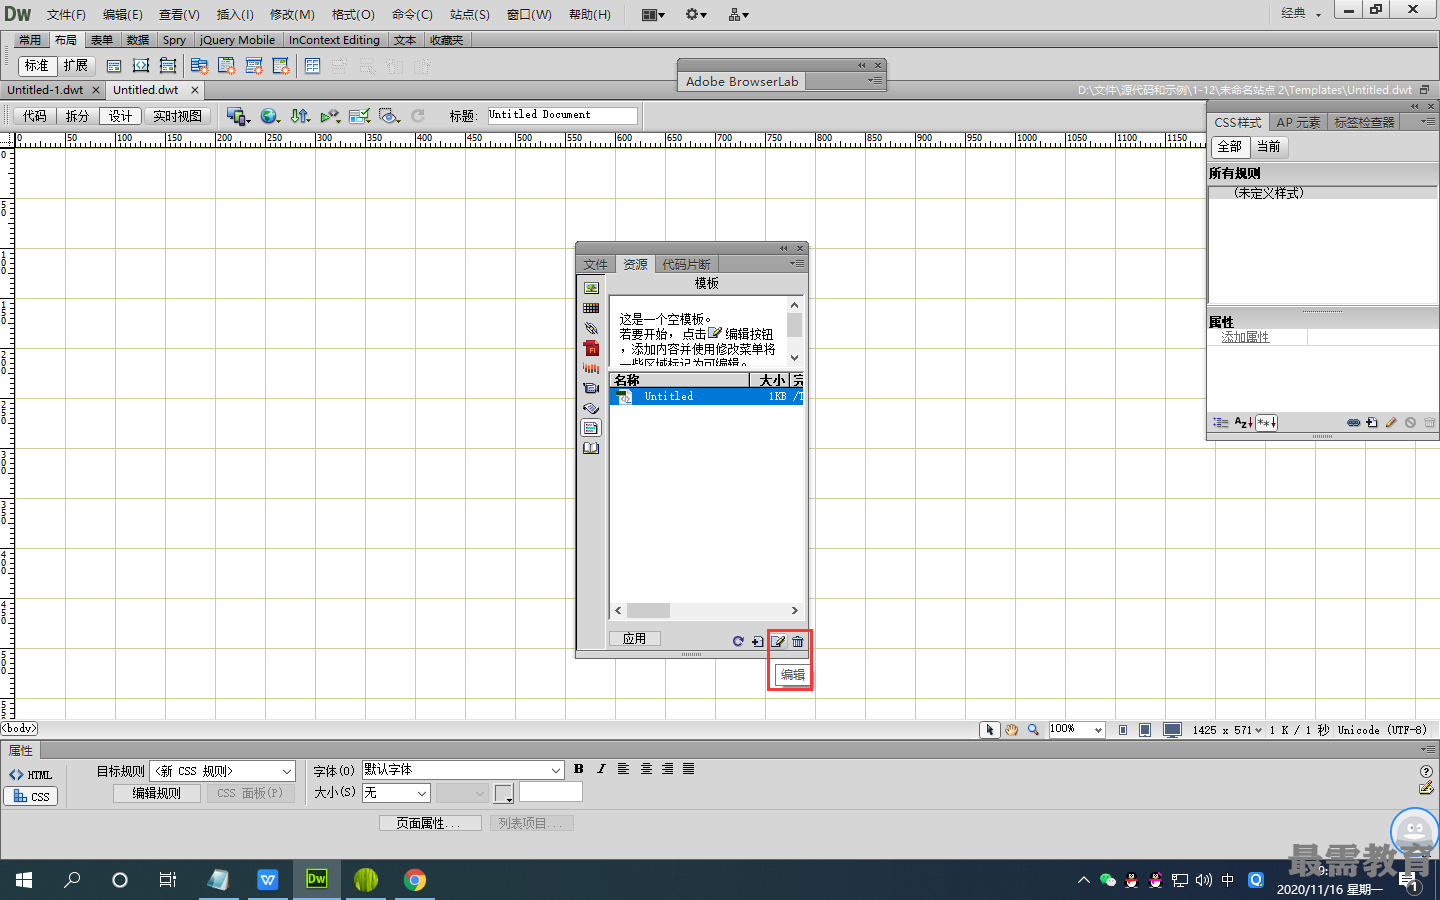Open Site manager dropdown in app bar

(739, 14)
